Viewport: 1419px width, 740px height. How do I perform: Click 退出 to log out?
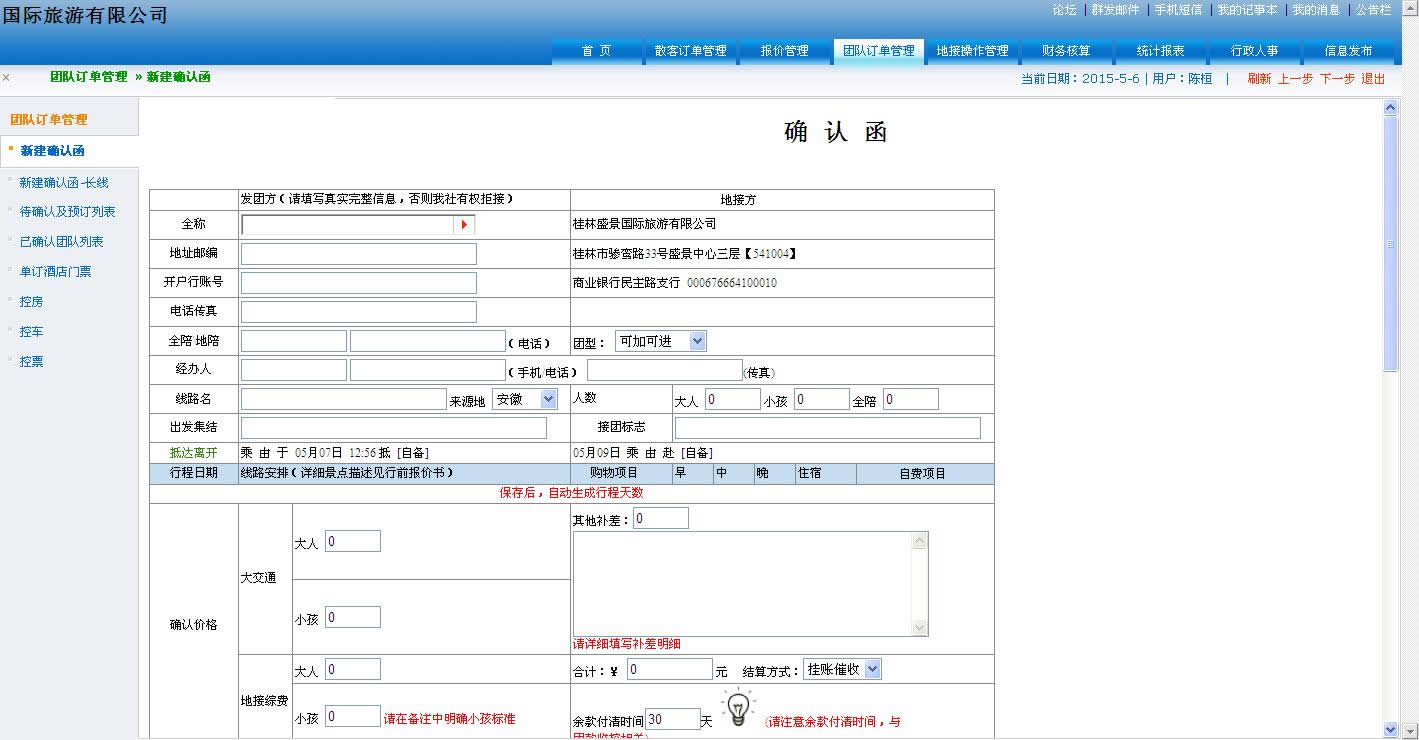(x=1373, y=79)
